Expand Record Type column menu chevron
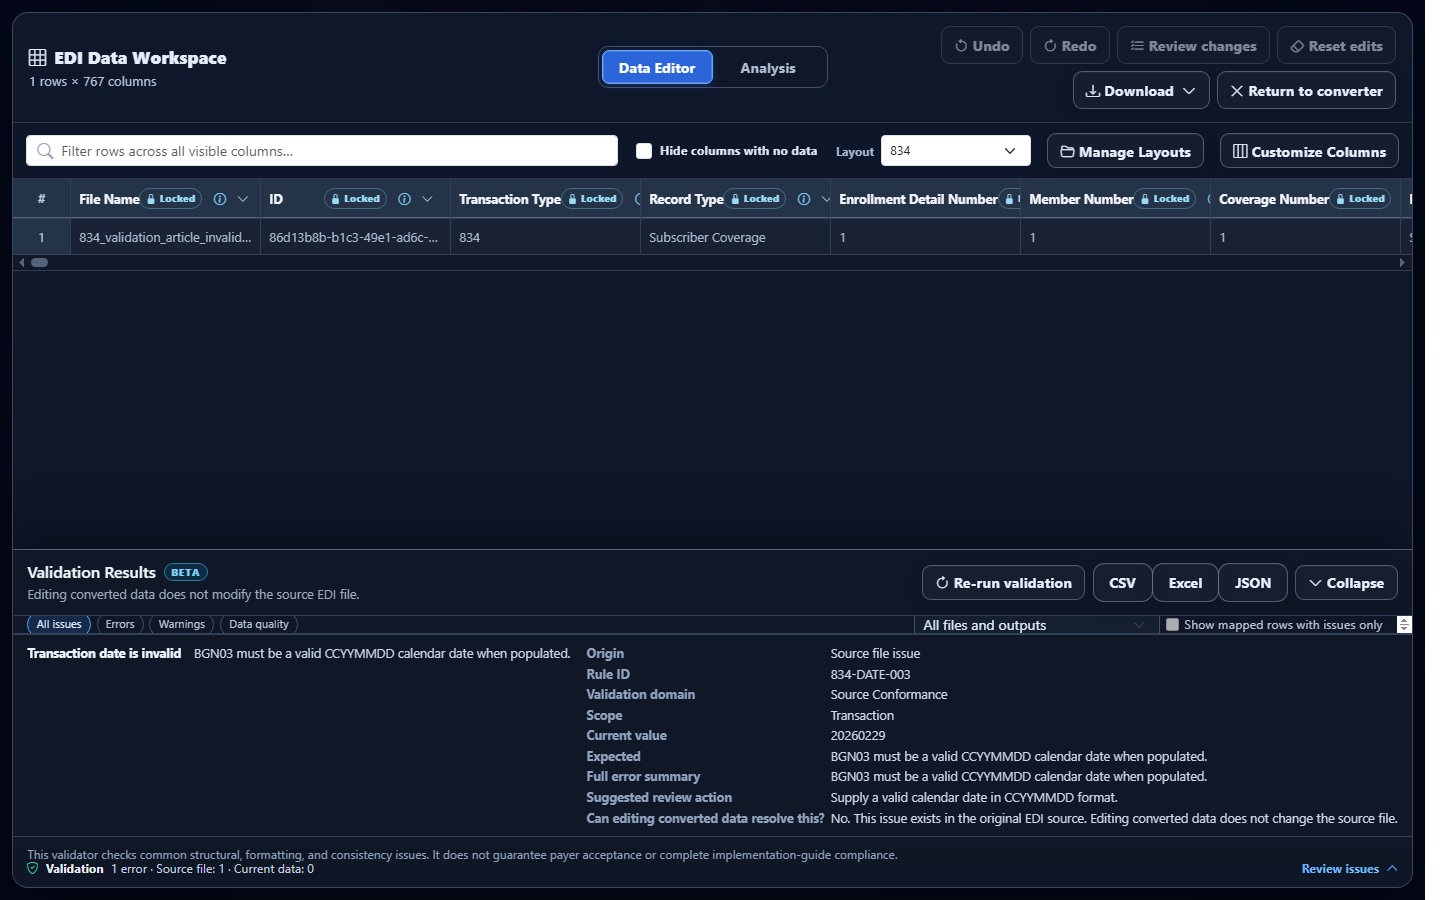The height and width of the screenshot is (900, 1440). click(x=825, y=199)
